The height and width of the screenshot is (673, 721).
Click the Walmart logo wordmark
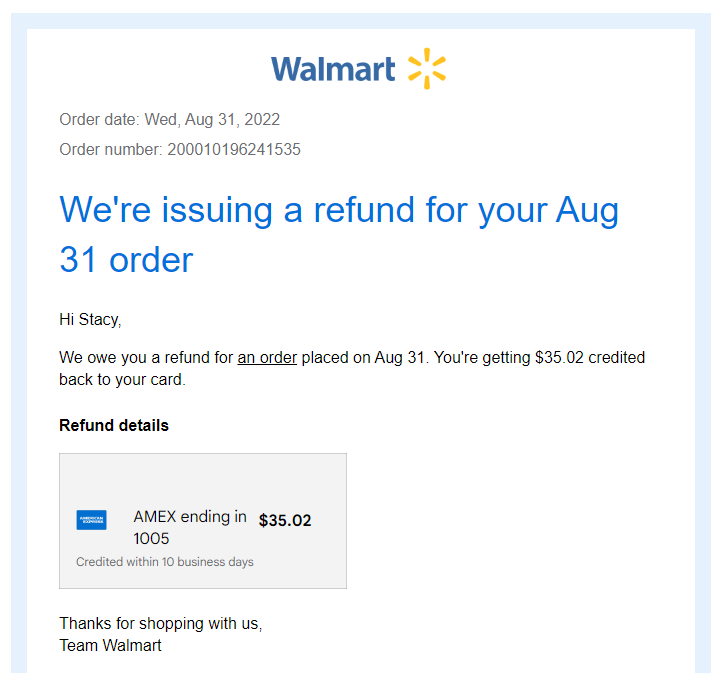click(x=333, y=69)
